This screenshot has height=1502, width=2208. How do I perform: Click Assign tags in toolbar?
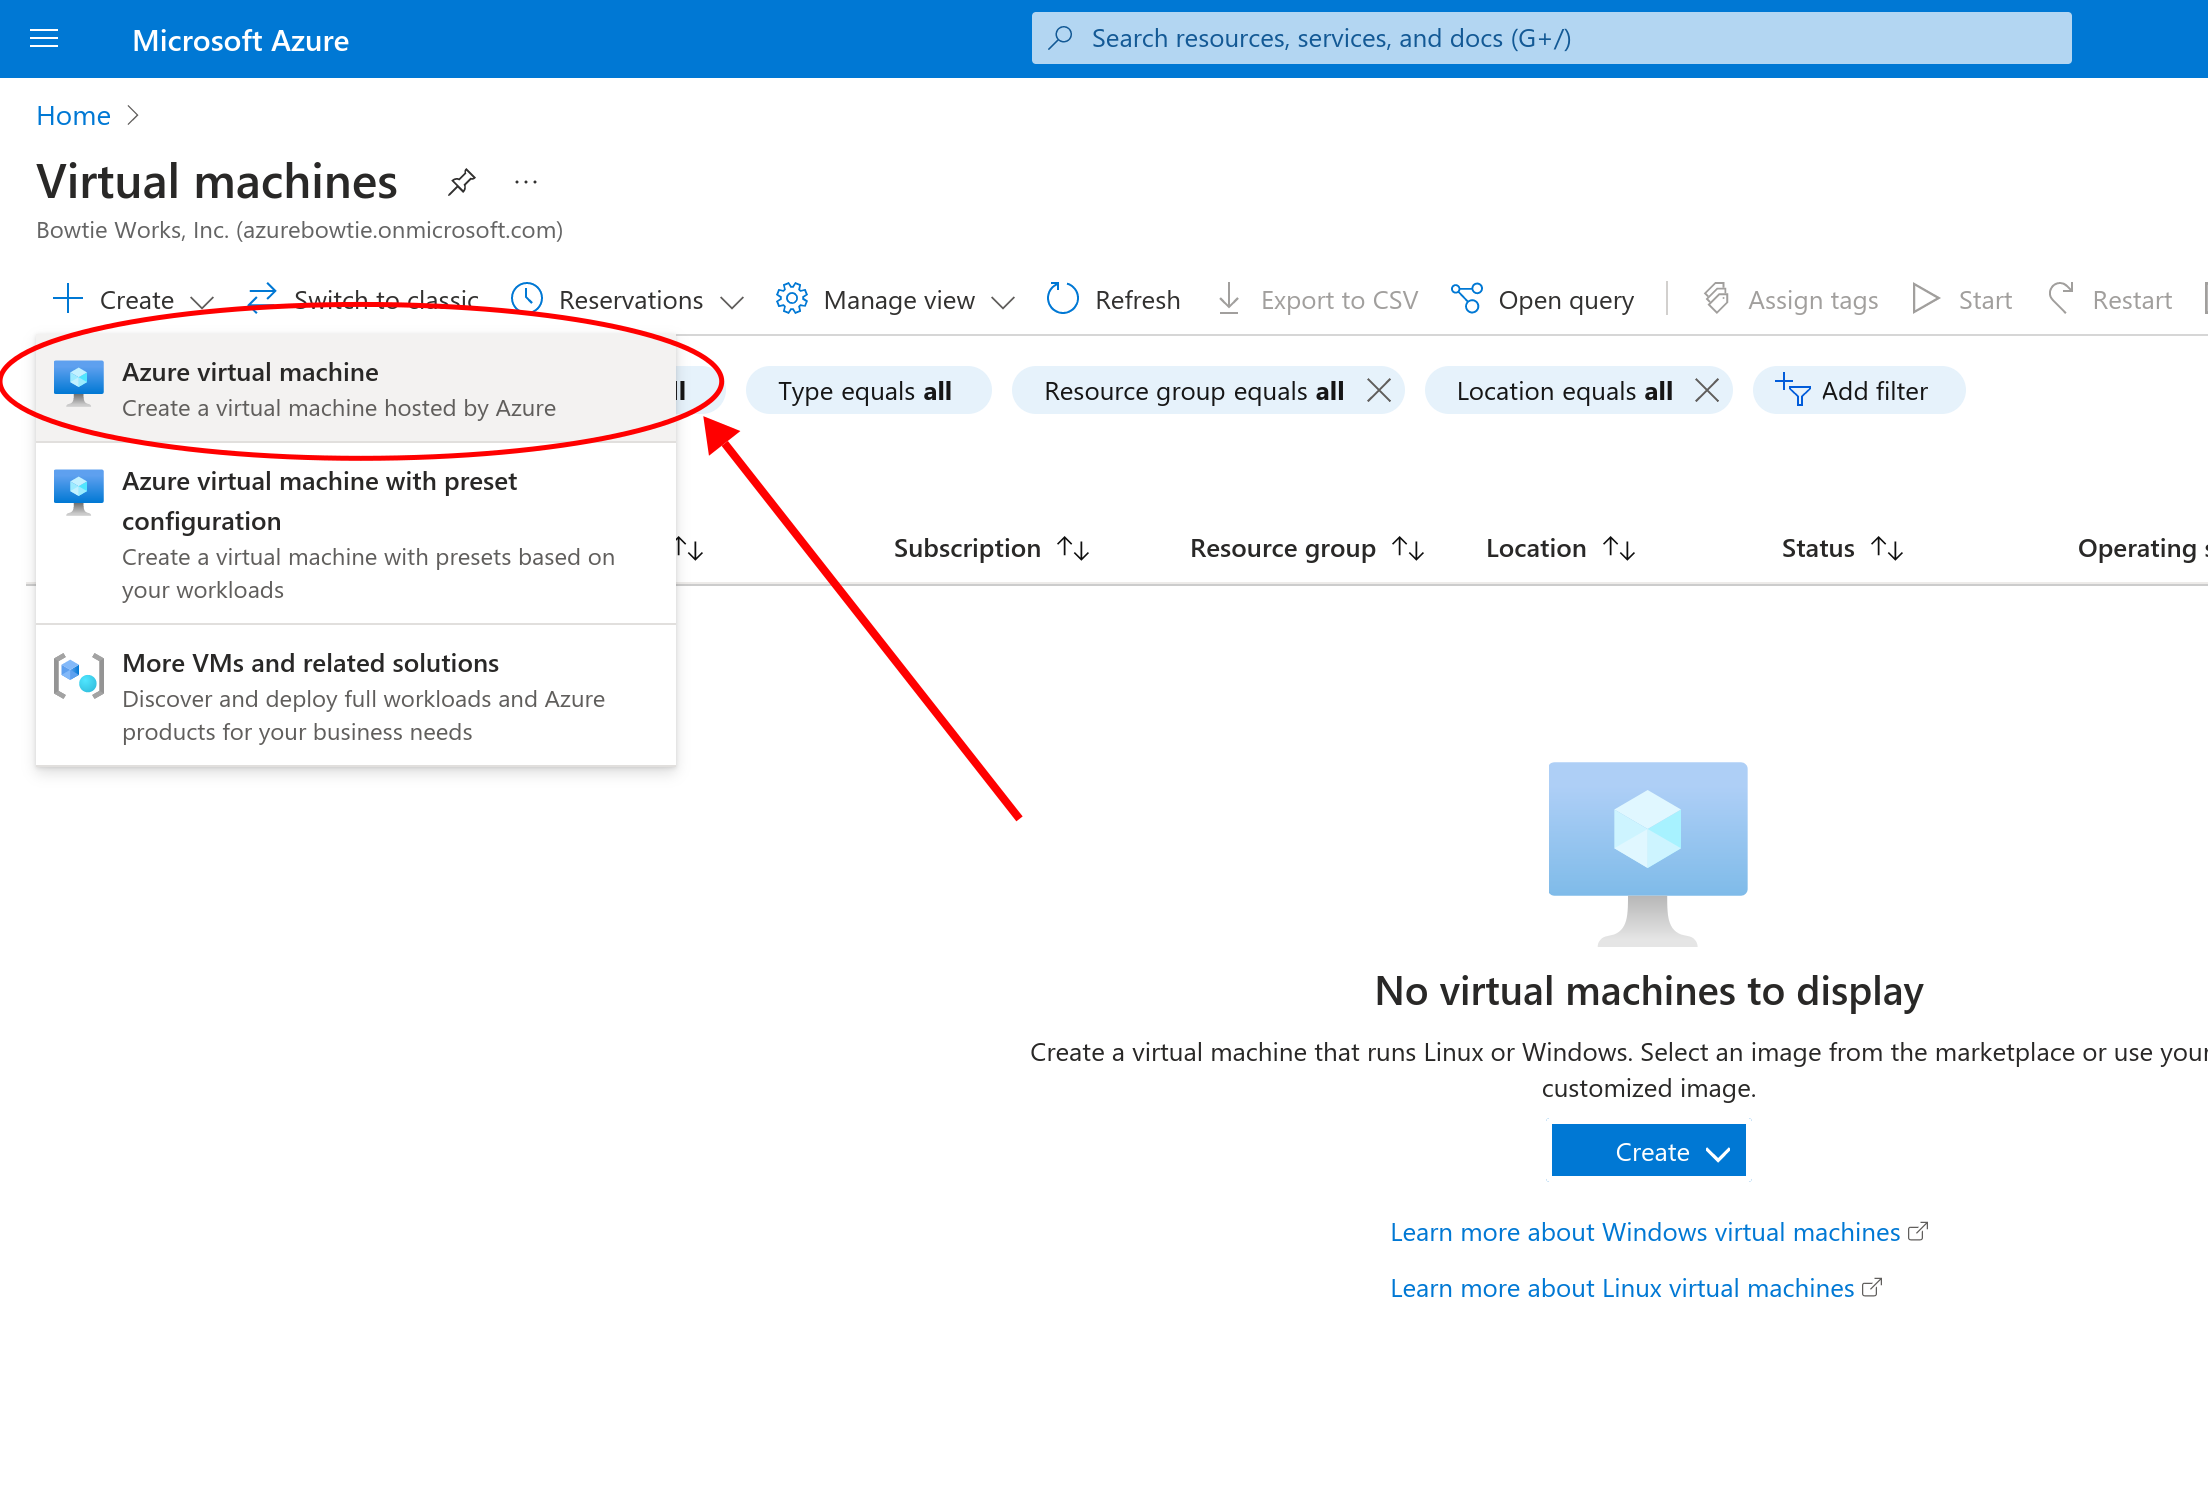pos(1791,299)
